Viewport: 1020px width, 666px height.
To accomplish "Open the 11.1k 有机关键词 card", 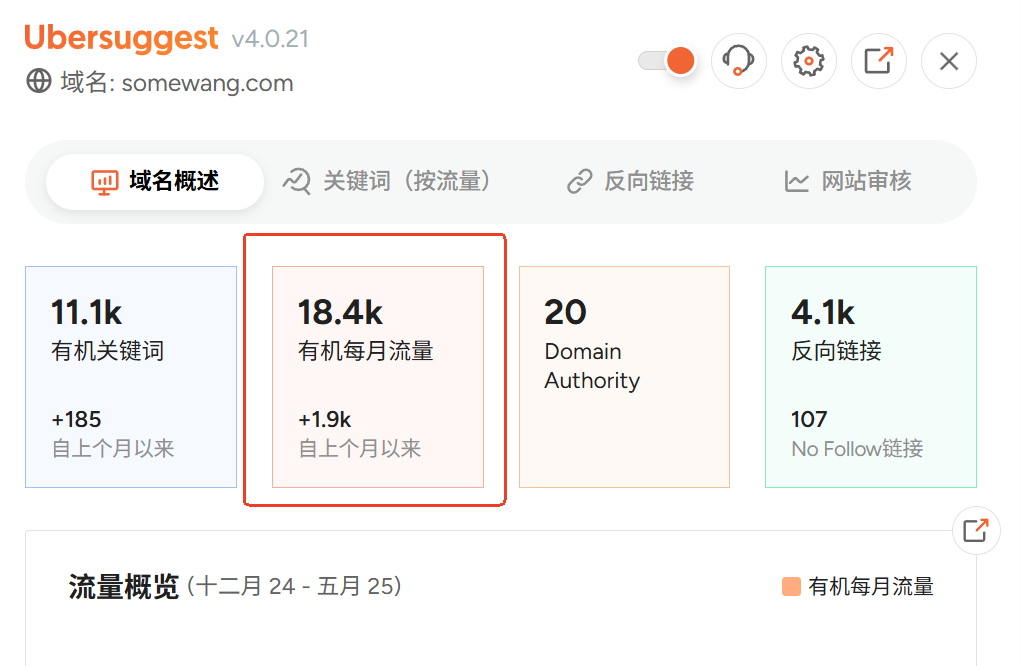I will coord(131,377).
